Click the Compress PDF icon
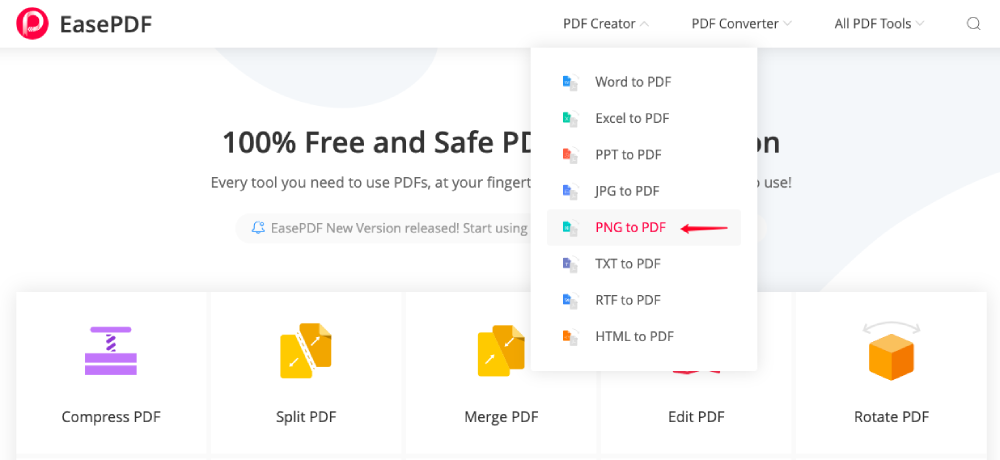The image size is (1000, 460). coord(111,351)
